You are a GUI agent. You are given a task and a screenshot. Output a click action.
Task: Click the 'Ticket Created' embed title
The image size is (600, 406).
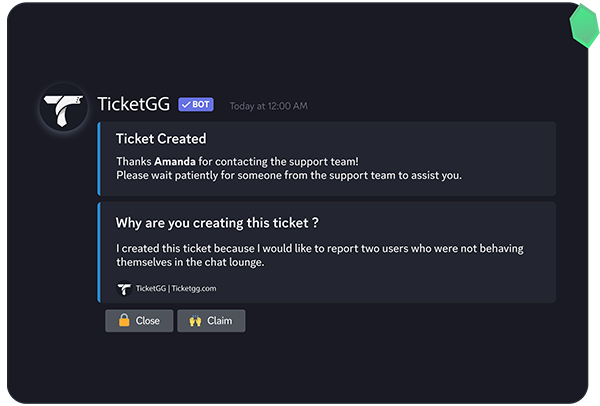pyautogui.click(x=161, y=139)
